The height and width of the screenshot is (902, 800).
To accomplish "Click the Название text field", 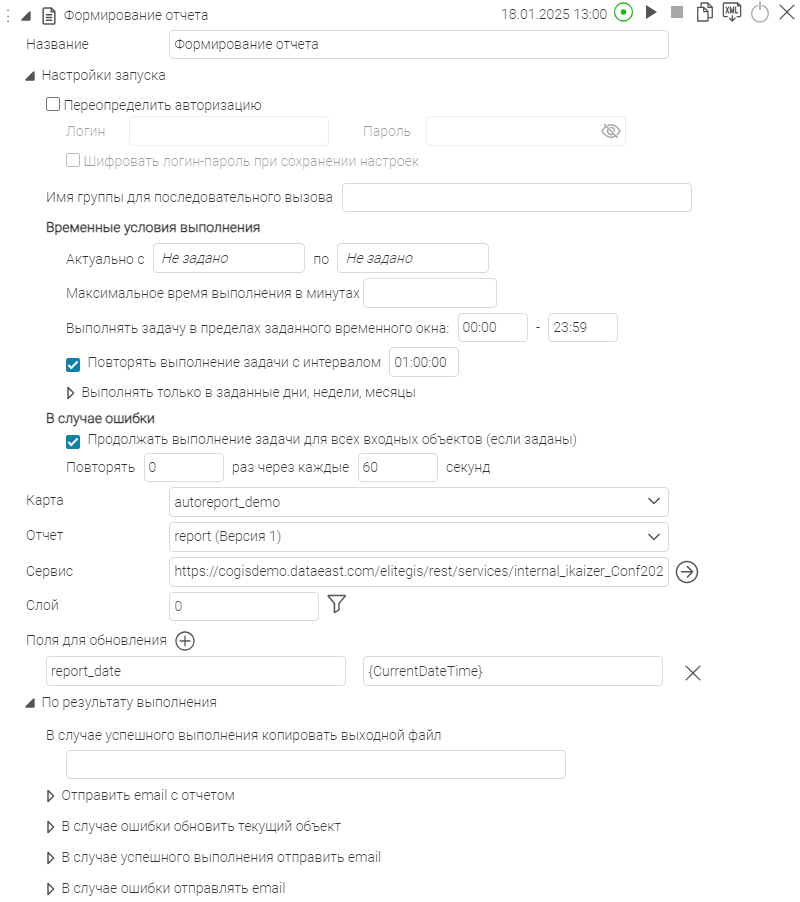I will click(x=418, y=45).
